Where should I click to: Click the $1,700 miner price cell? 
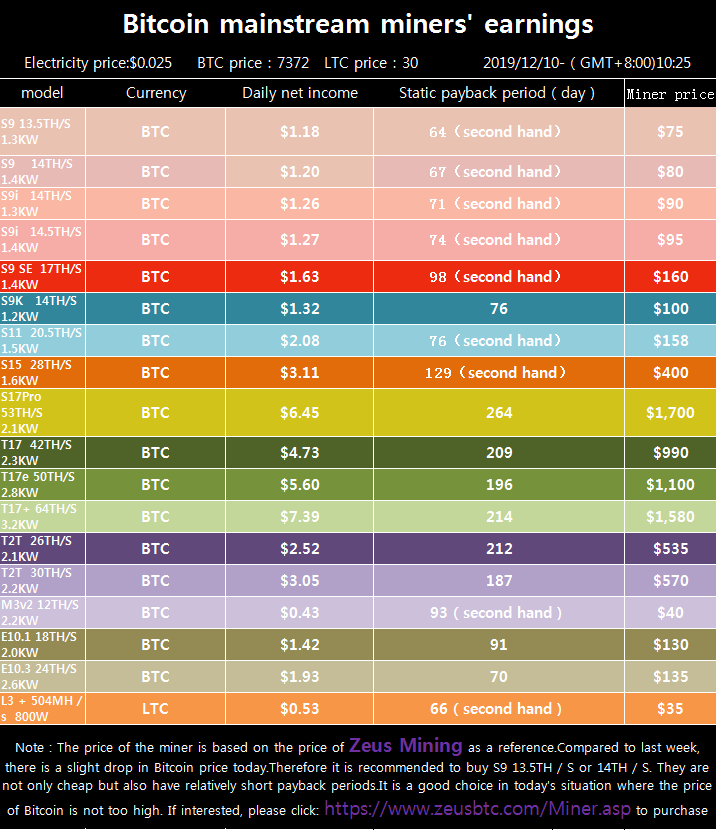[670, 412]
